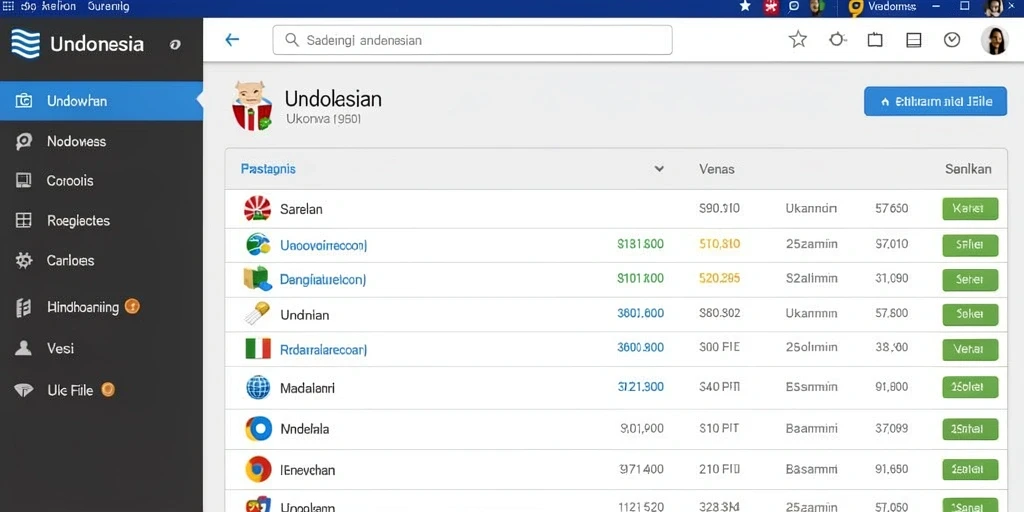Click the Senlkan column header
The height and width of the screenshot is (512, 1024).
pyautogui.click(x=968, y=169)
